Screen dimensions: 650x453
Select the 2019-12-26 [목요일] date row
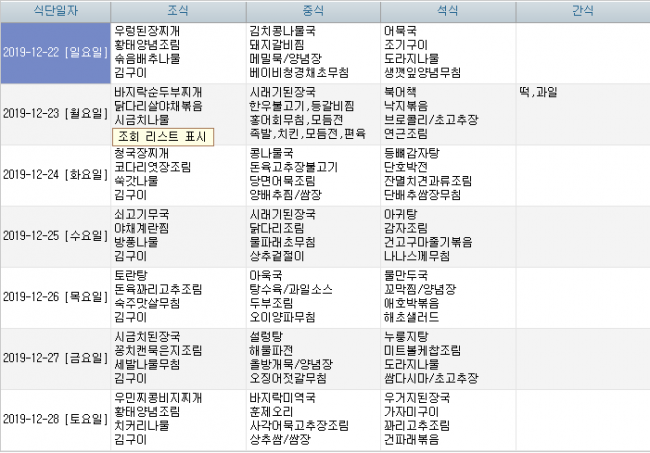pyautogui.click(x=55, y=297)
